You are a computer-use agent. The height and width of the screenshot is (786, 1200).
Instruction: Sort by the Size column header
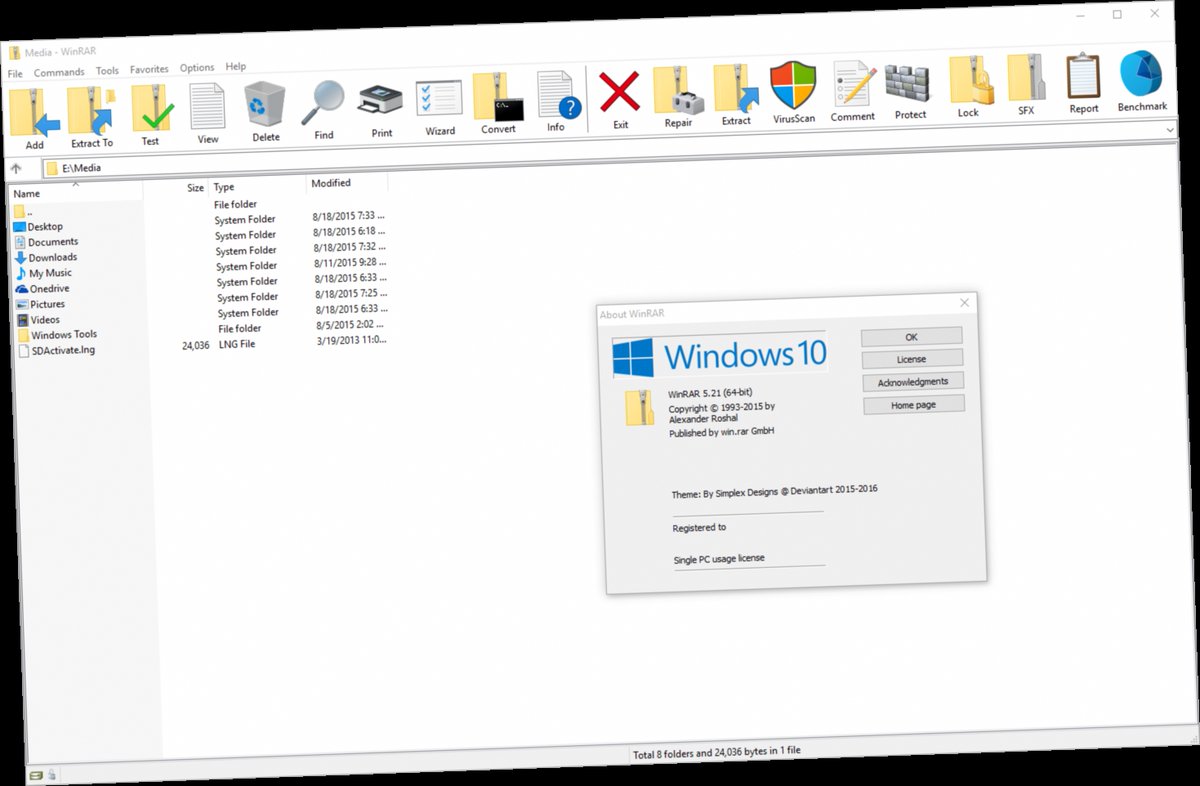coord(175,188)
